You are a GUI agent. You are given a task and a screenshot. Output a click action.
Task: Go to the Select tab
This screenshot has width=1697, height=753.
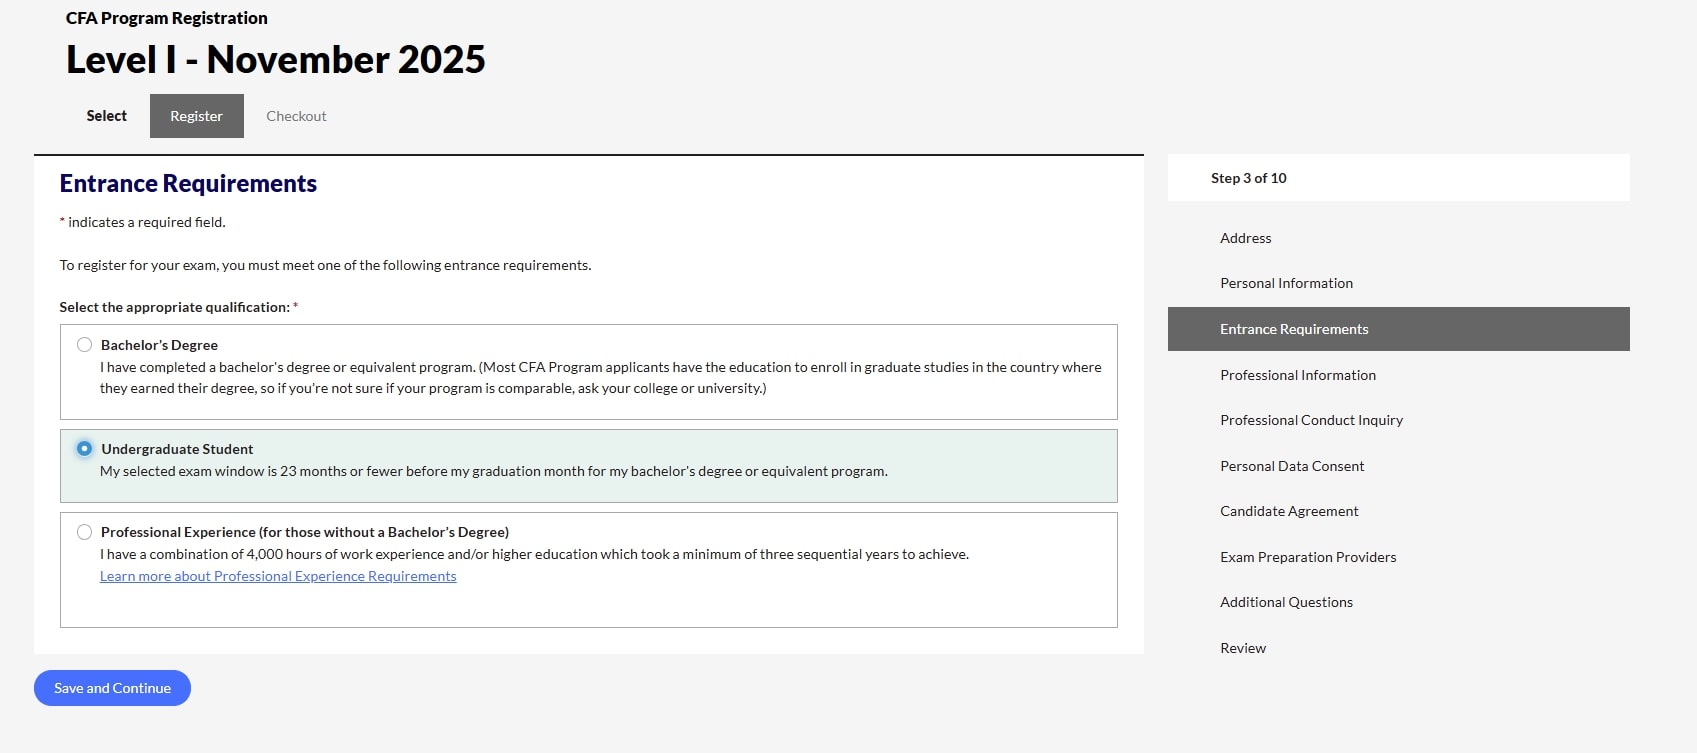(x=106, y=116)
